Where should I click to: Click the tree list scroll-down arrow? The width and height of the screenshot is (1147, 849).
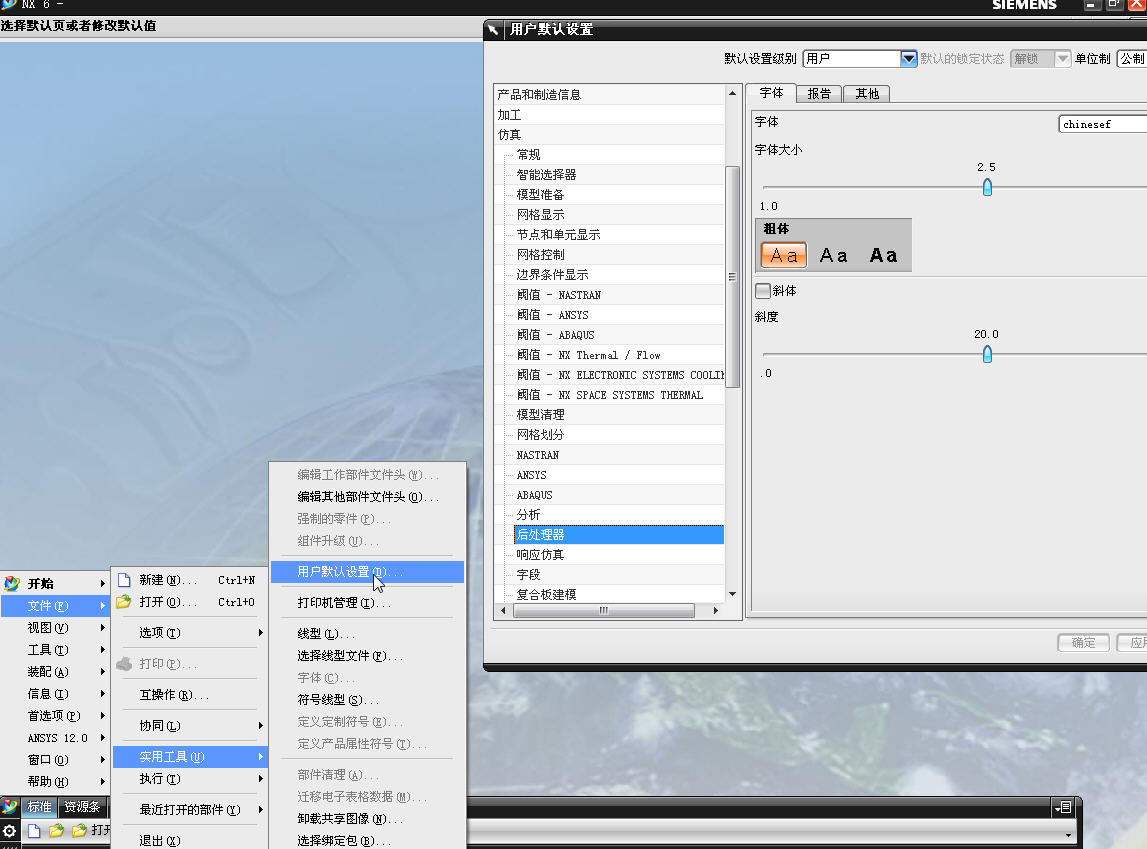tap(732, 594)
